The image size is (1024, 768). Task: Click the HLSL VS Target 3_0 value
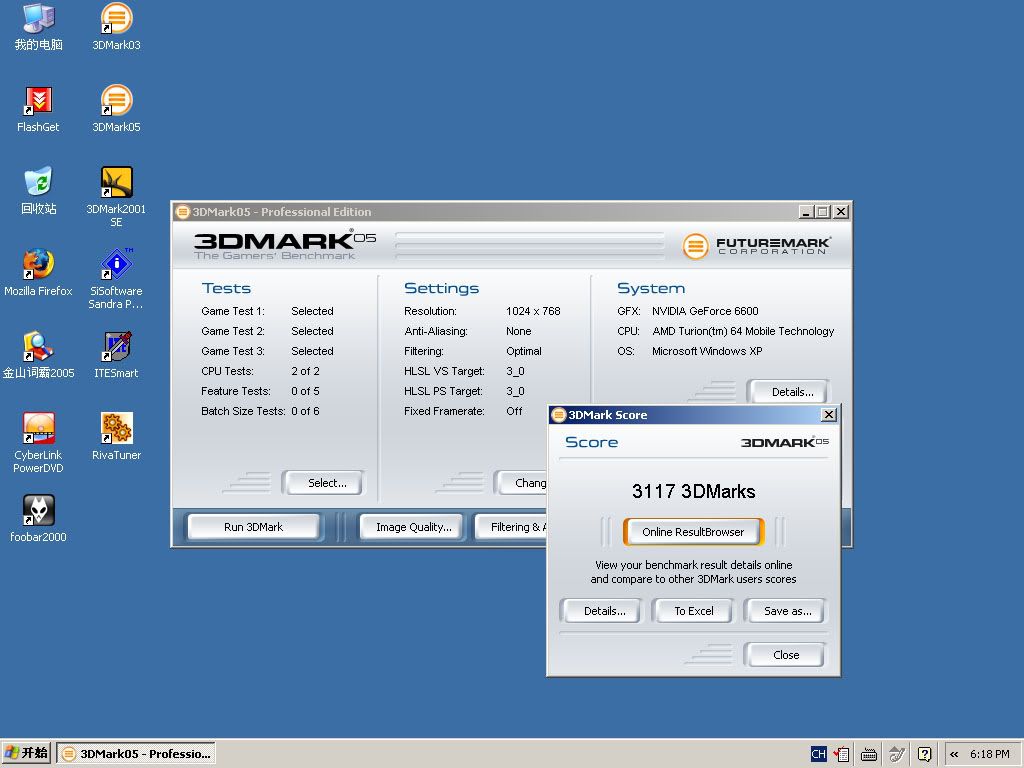click(x=515, y=371)
